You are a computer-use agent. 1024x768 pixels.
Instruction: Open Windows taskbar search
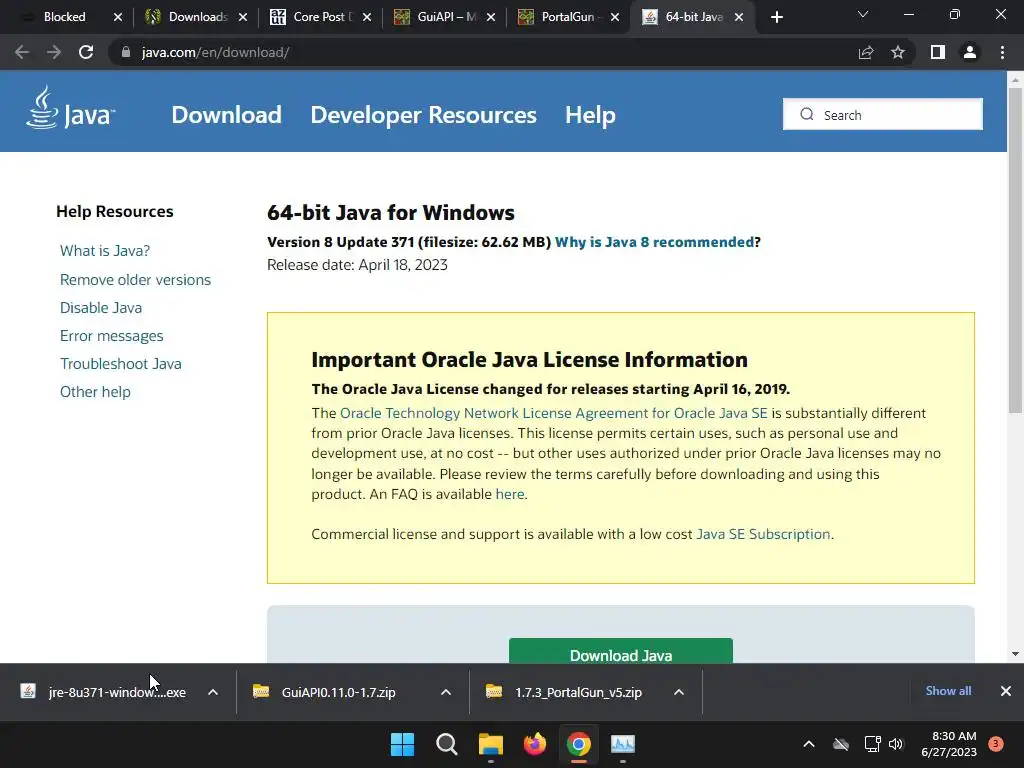click(447, 744)
